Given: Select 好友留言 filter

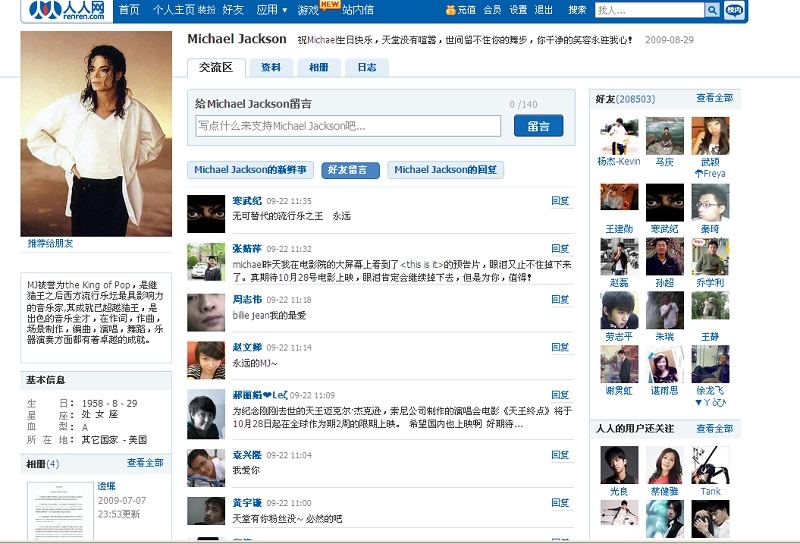Looking at the screenshot, I should pyautogui.click(x=350, y=170).
